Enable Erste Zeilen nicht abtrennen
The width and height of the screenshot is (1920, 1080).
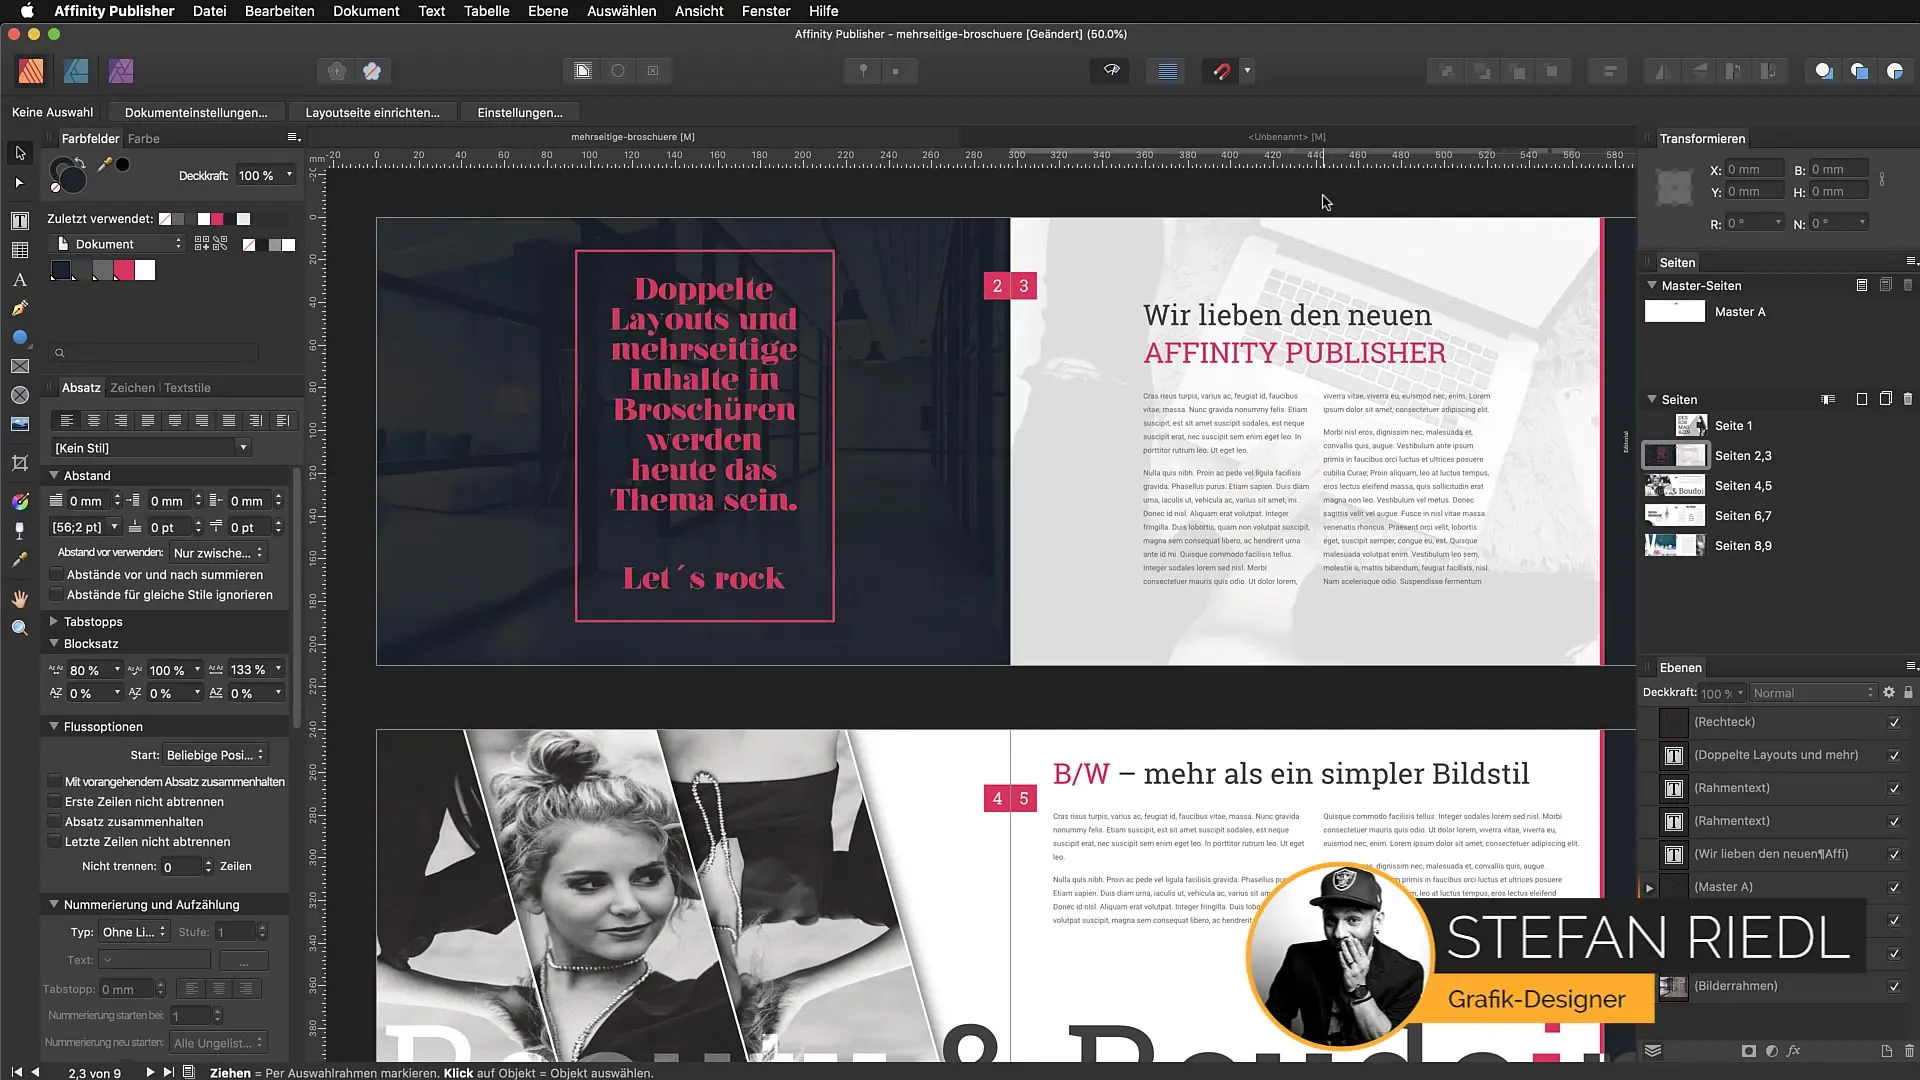coord(55,802)
